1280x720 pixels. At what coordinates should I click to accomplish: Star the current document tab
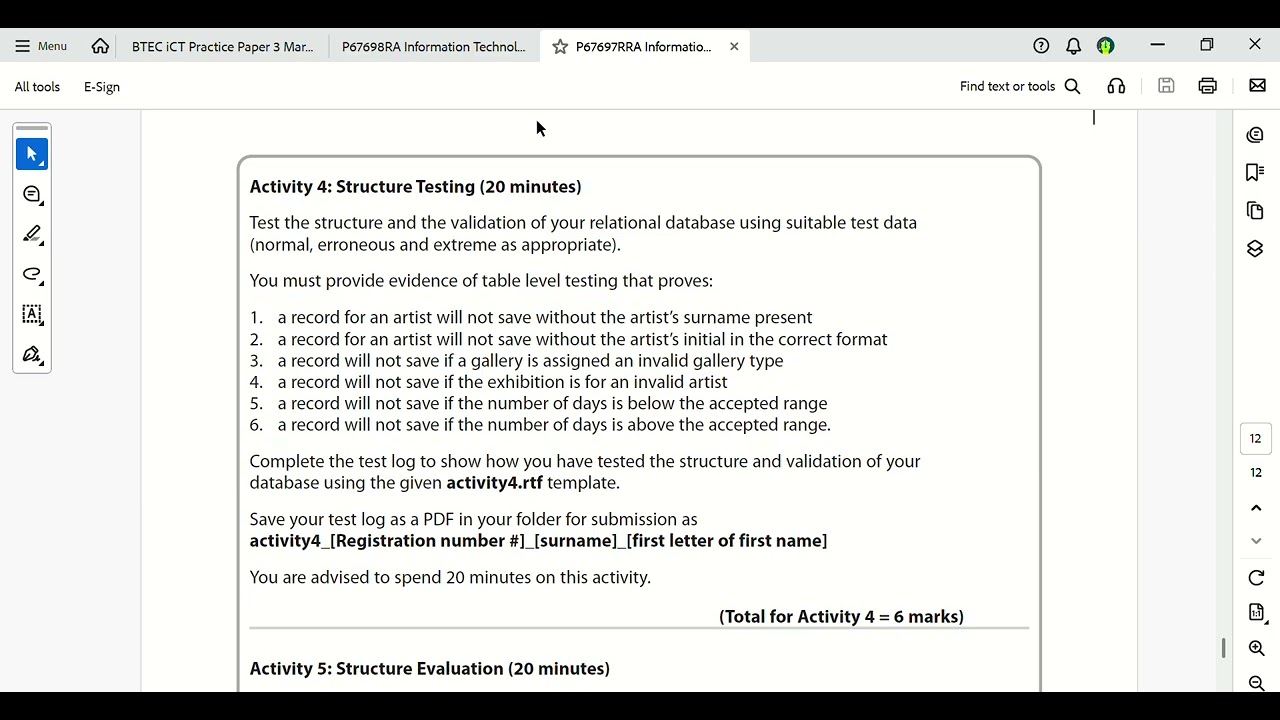coord(560,46)
